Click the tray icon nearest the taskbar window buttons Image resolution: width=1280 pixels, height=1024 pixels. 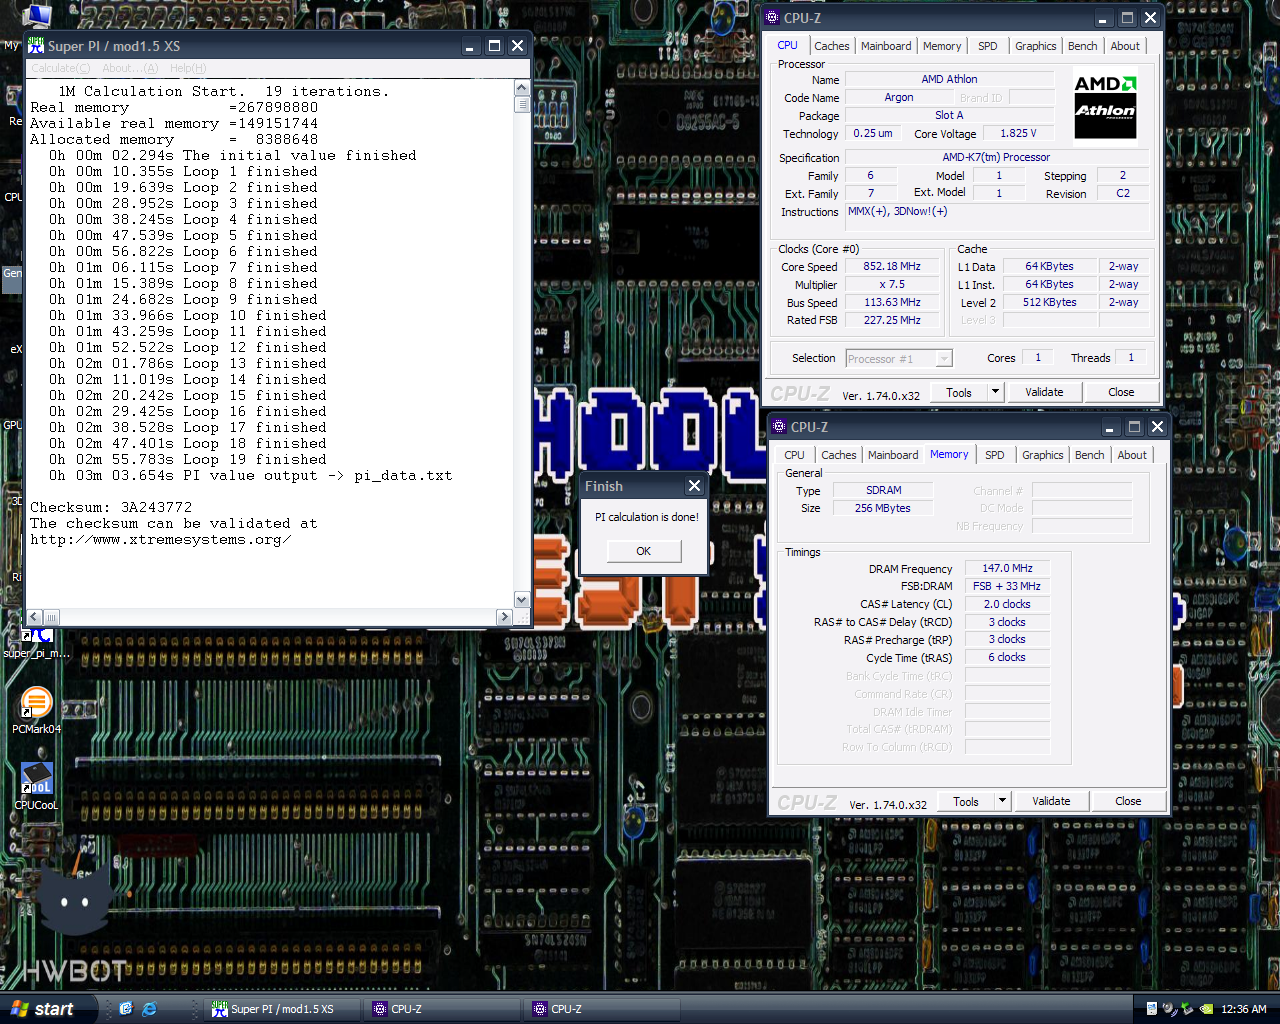click(x=1152, y=1009)
